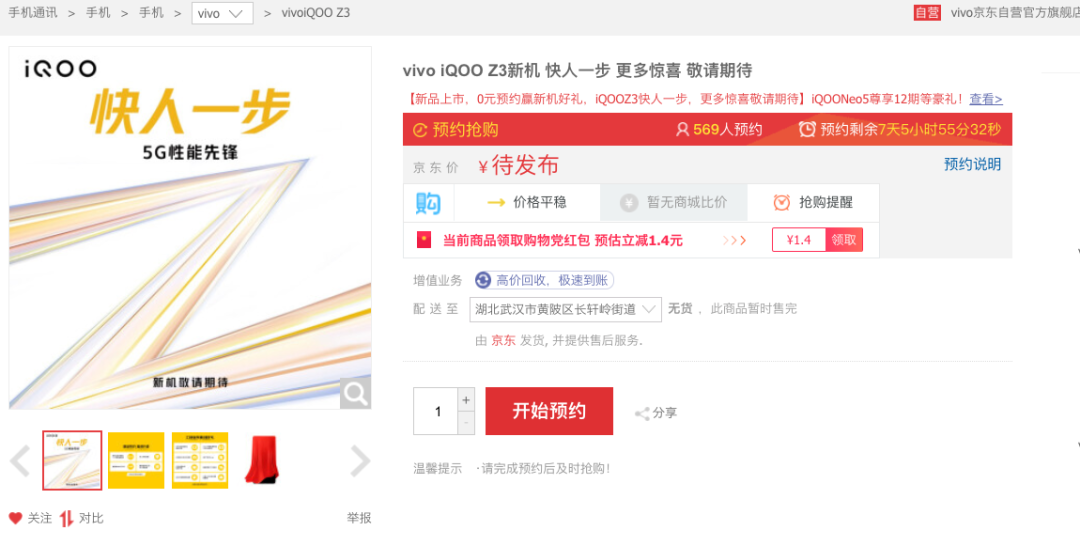Select the 暂无商城比价 tab
1080x546 pixels.
[x=674, y=202]
